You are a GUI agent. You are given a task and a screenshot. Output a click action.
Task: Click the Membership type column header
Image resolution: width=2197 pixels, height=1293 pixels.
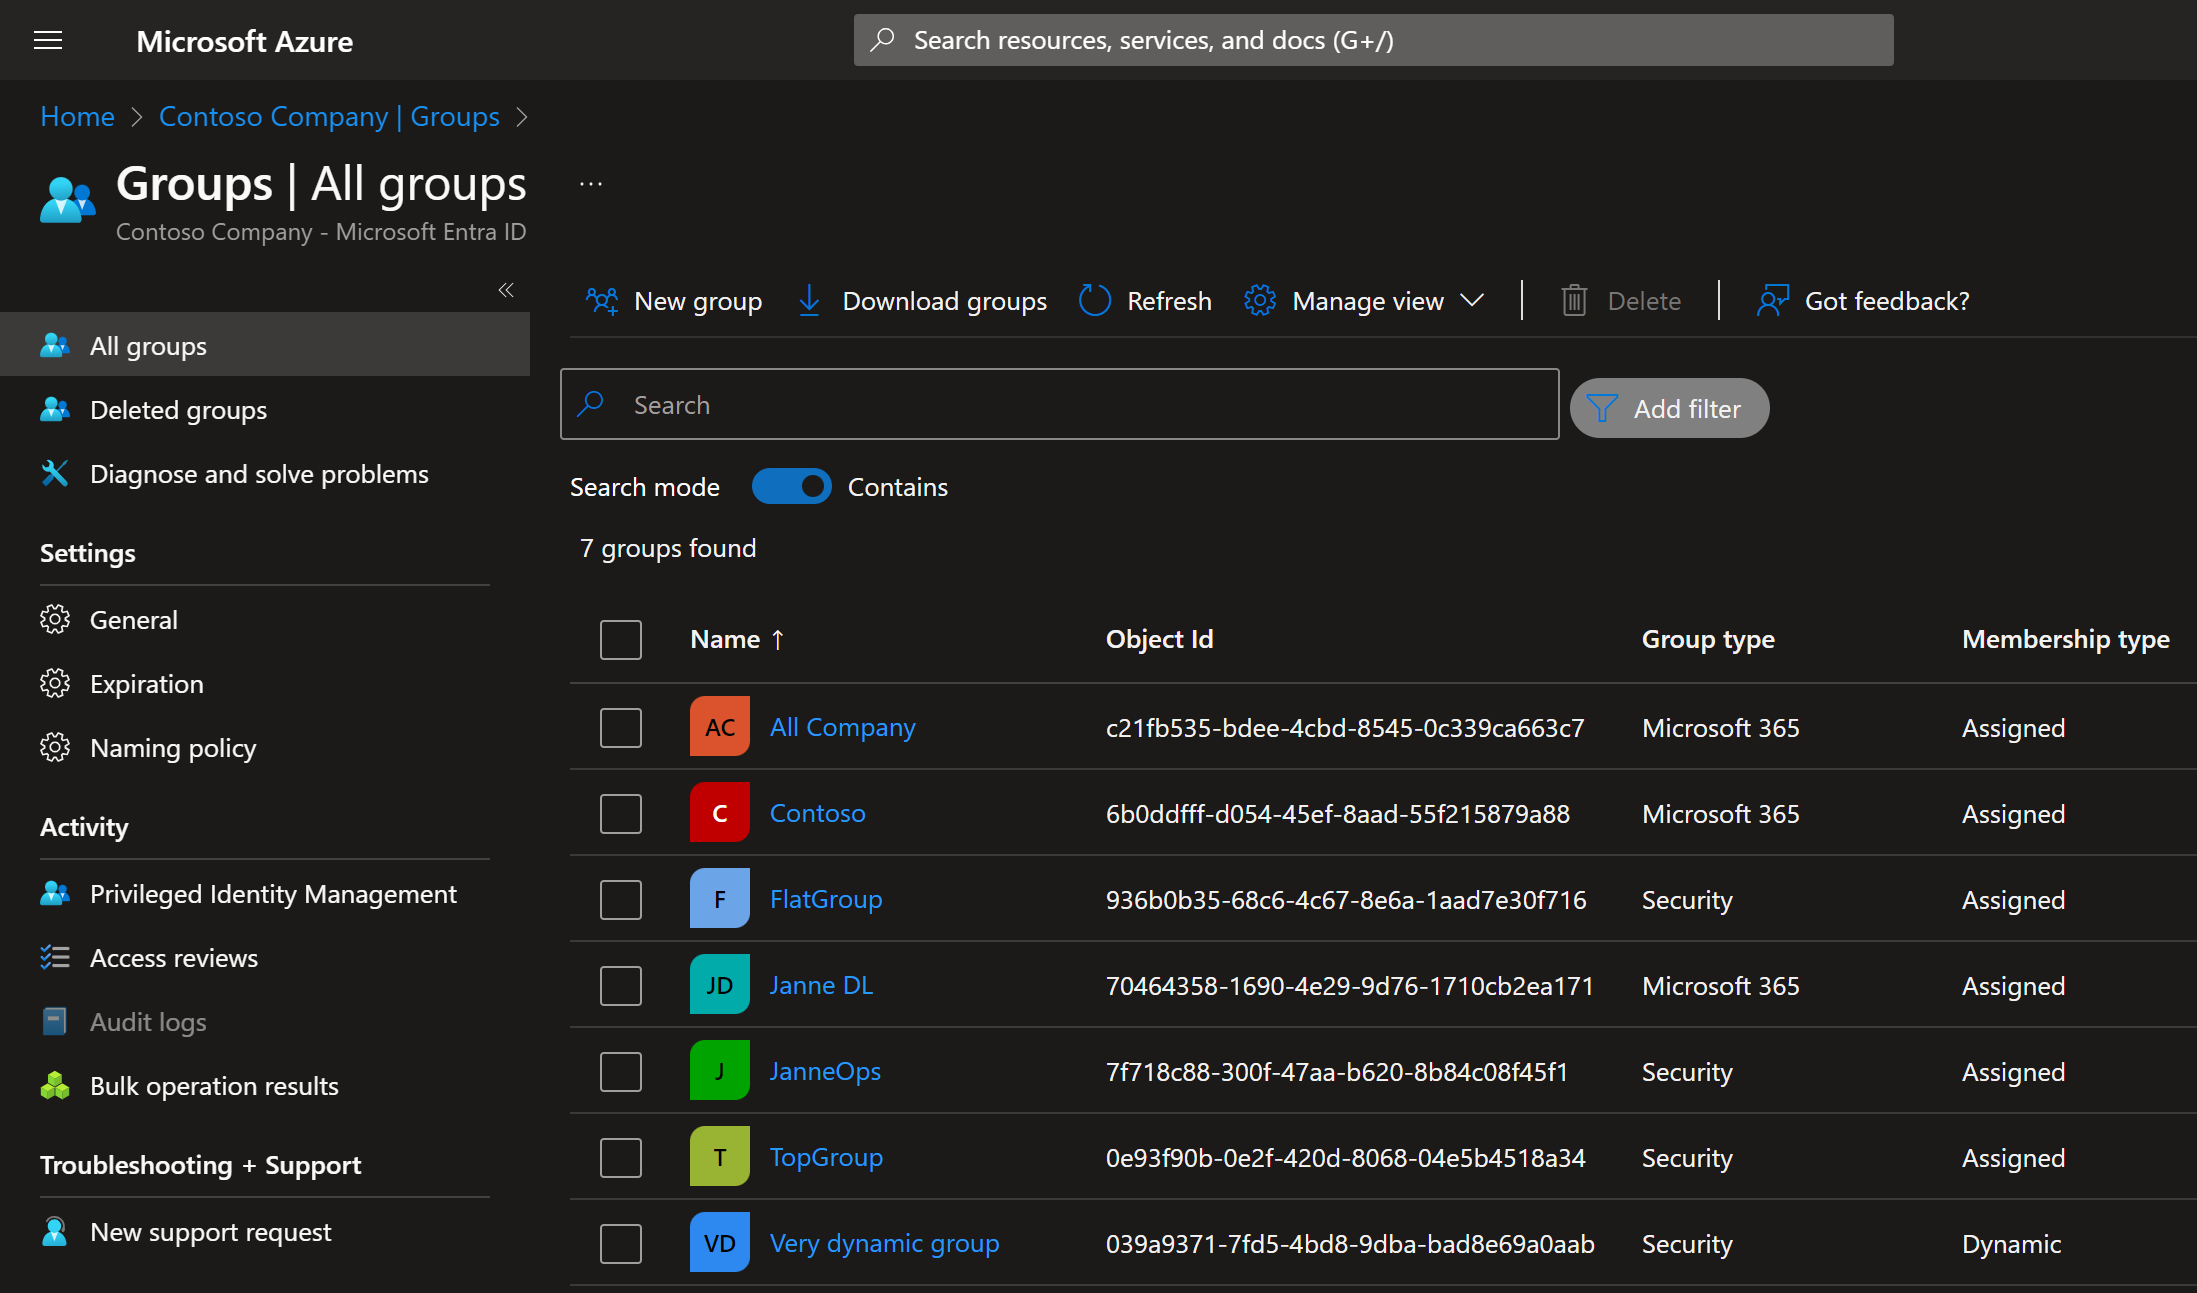2066,639
